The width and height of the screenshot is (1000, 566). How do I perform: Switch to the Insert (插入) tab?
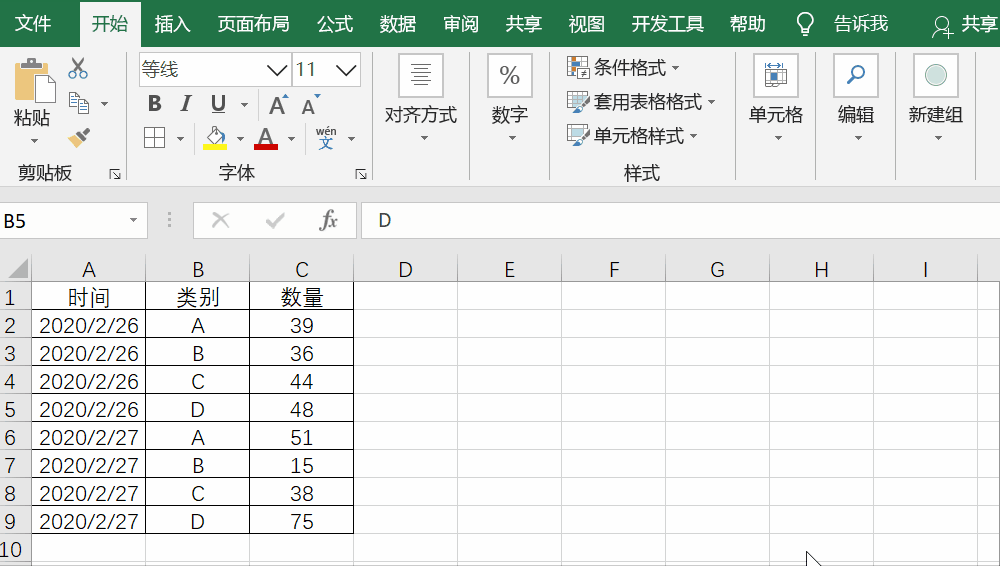[172, 24]
